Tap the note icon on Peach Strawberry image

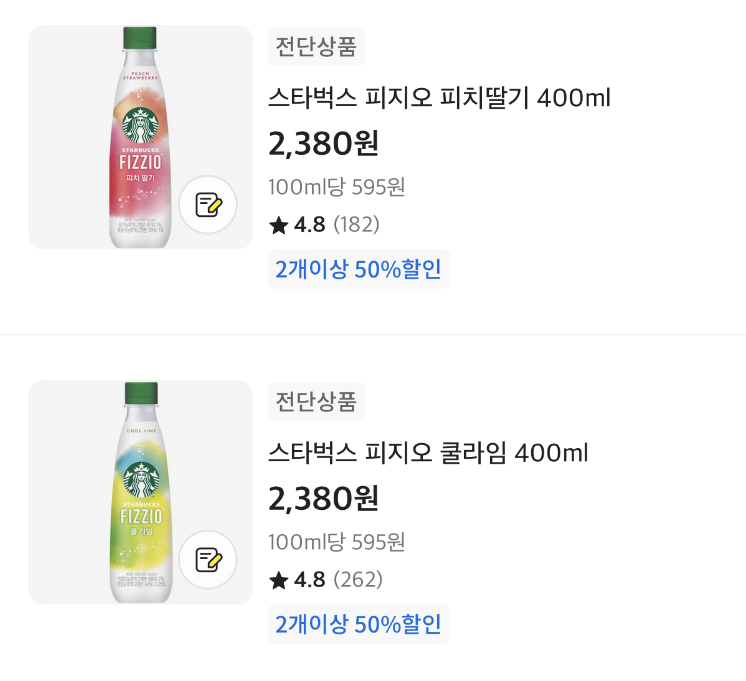[208, 205]
